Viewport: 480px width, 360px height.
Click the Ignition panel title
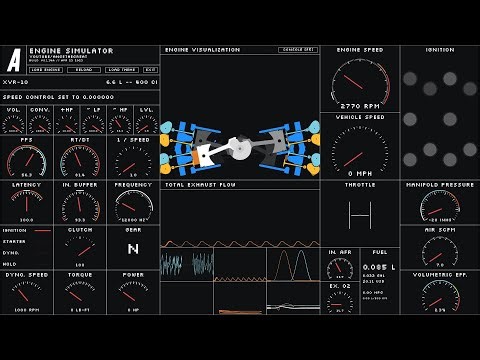click(x=440, y=50)
